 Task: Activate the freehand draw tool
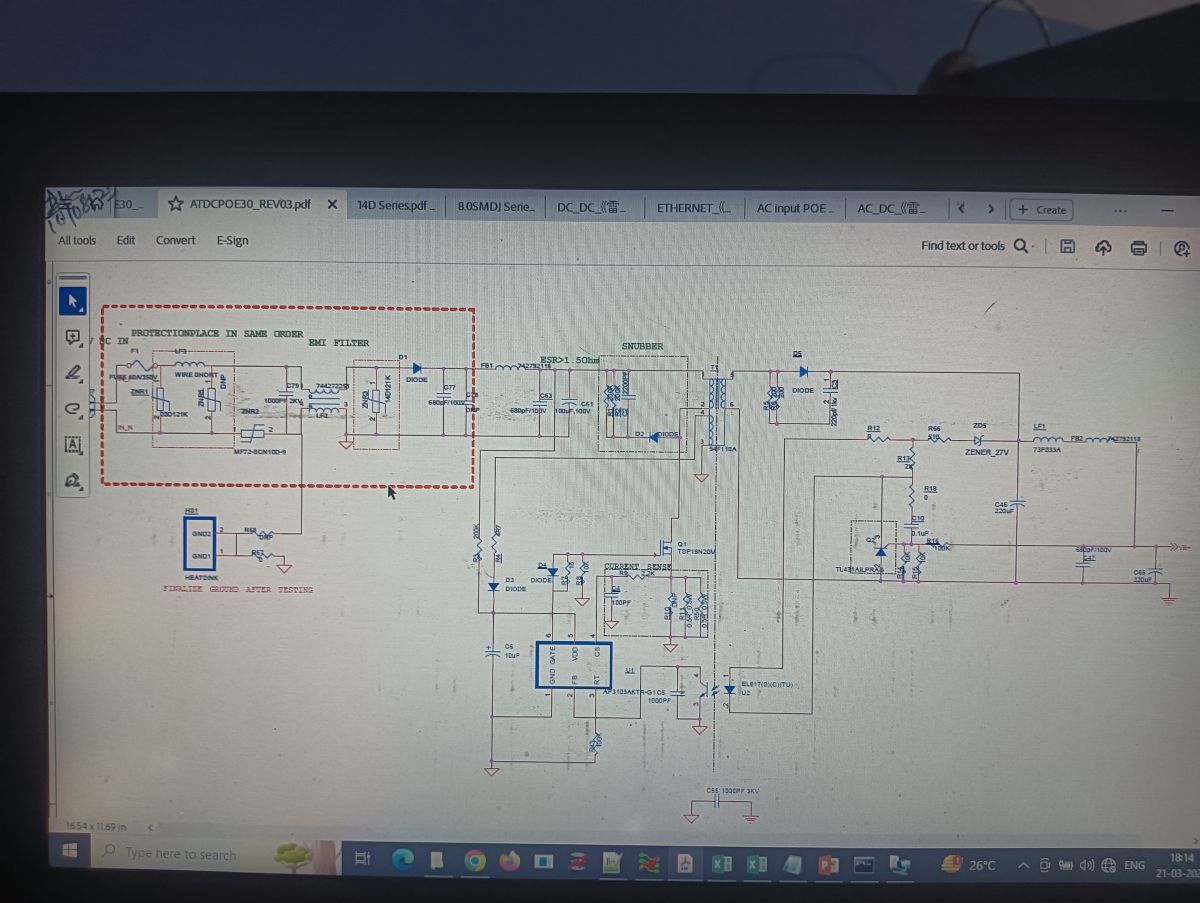(73, 407)
